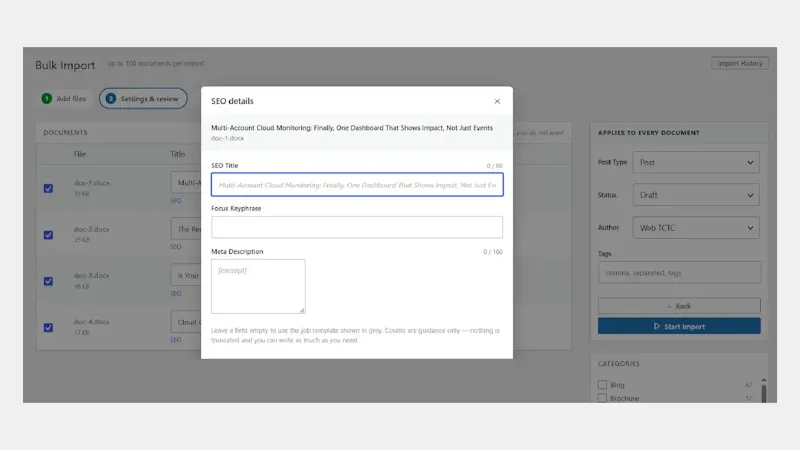Click the CATEGORIES section label

coord(618,364)
